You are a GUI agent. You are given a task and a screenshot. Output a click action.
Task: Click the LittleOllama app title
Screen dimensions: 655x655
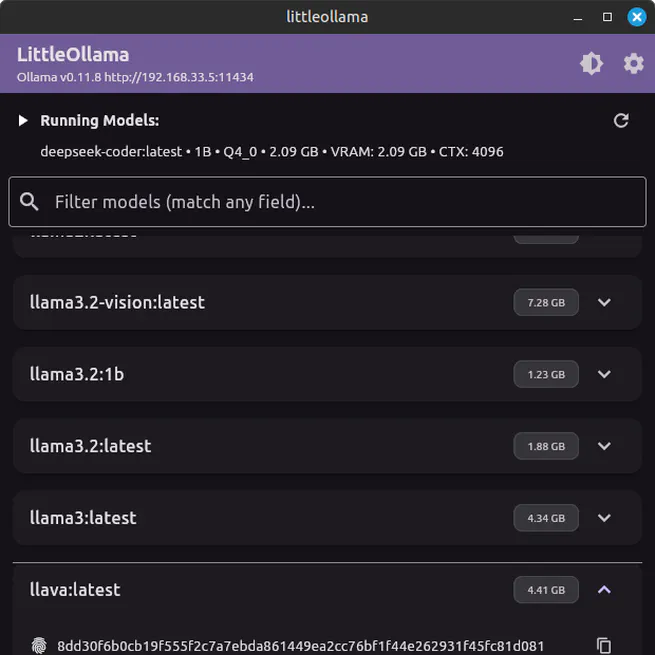73,55
